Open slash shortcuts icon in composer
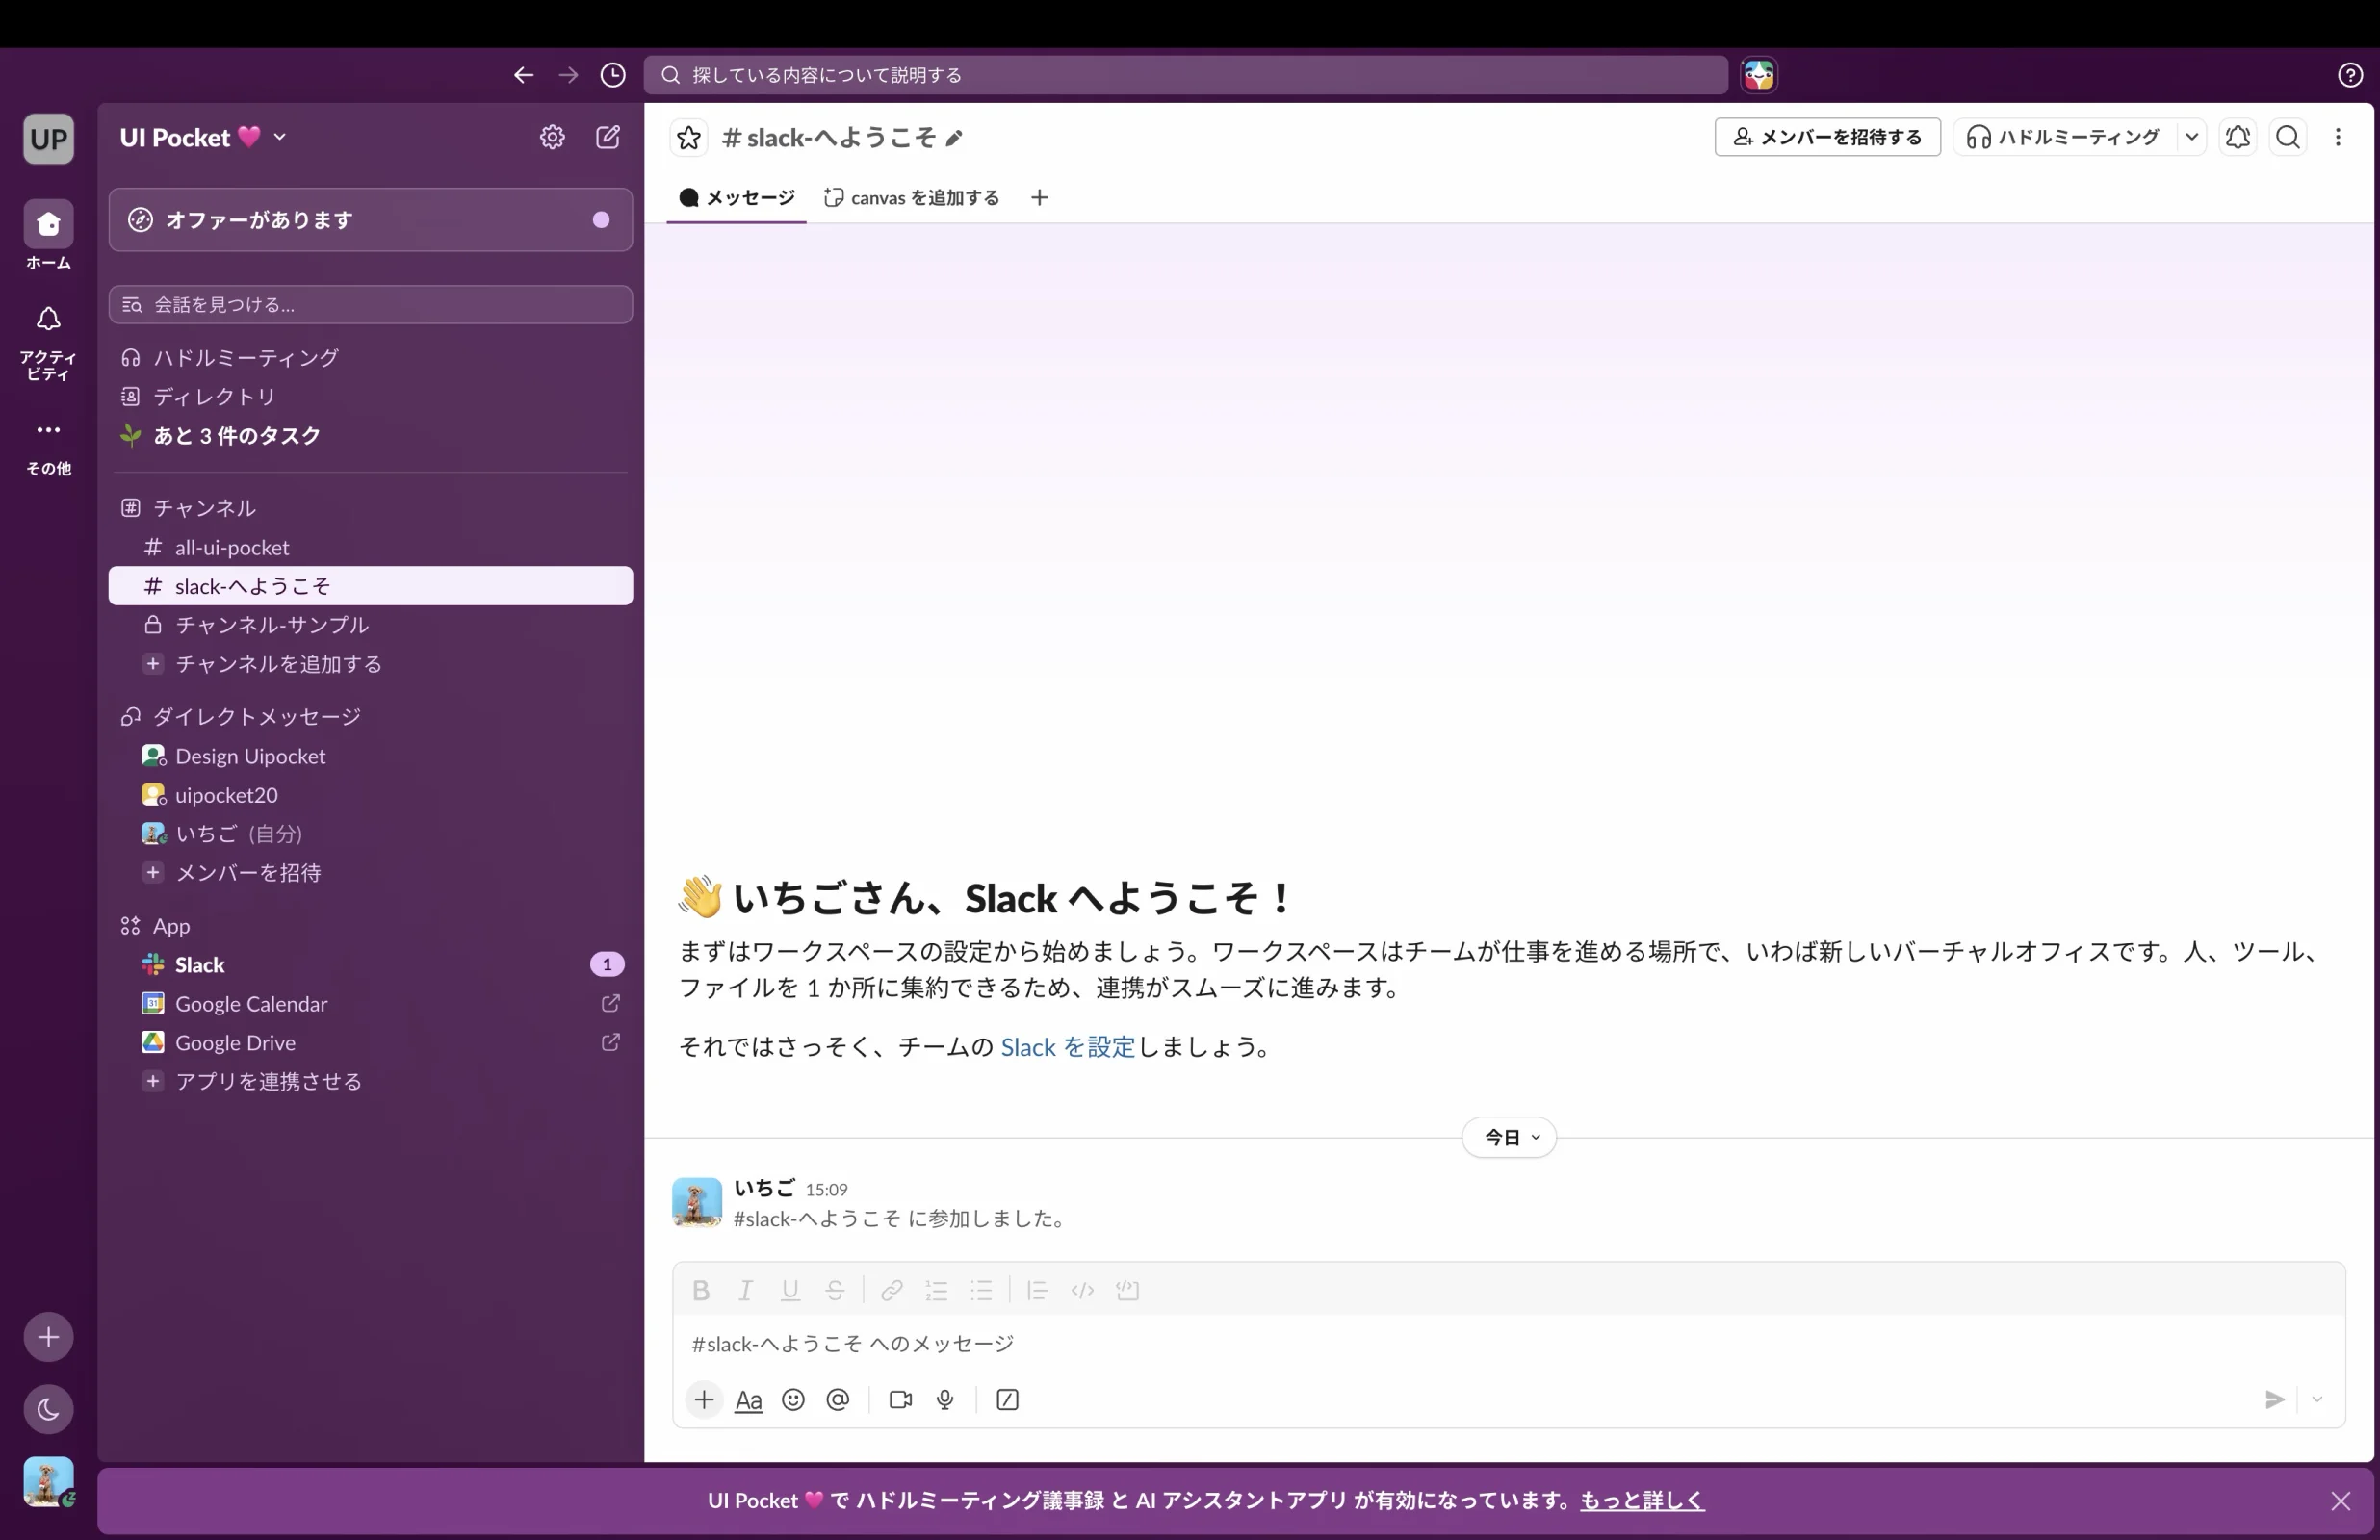The width and height of the screenshot is (2380, 1540). pos(1007,1400)
